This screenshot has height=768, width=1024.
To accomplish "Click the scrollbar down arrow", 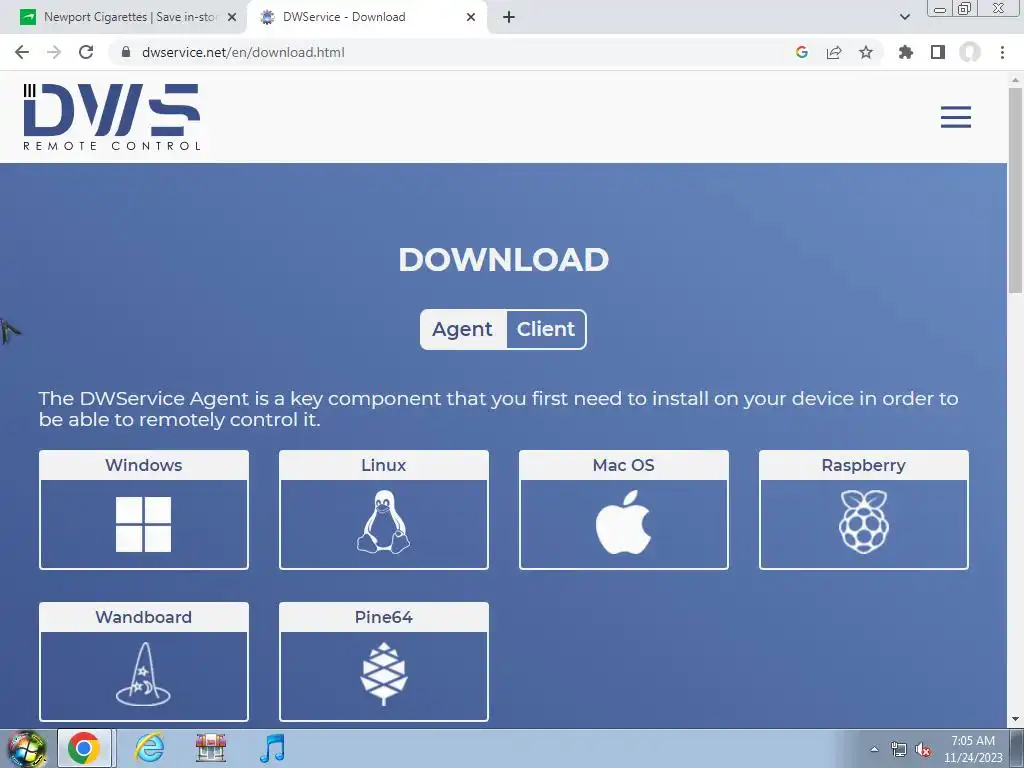I will [x=1015, y=720].
